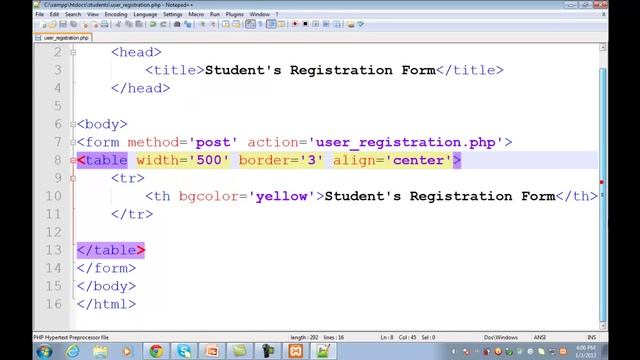640x360 pixels.
Task: Click the Save All toolbar icon
Action: [x=73, y=24]
